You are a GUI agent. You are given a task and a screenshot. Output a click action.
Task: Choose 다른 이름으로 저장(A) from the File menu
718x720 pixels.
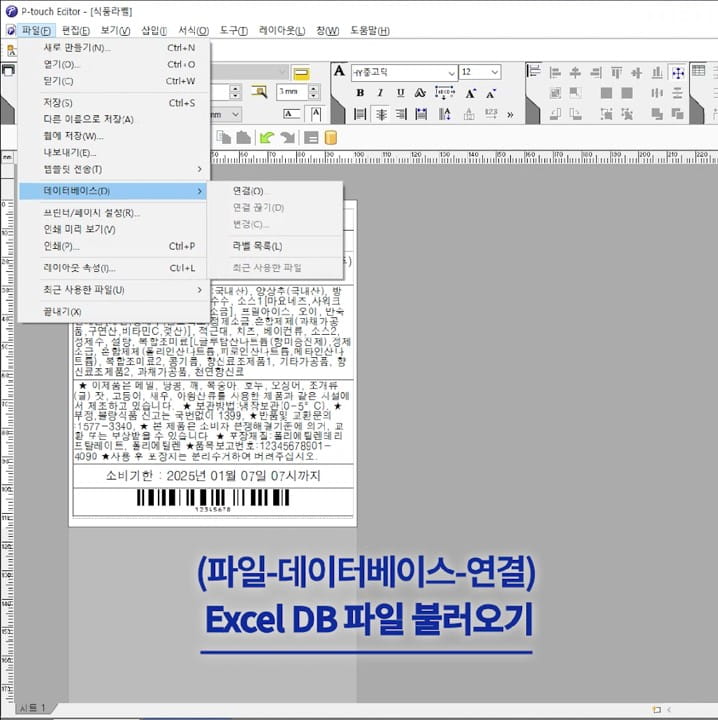pos(88,119)
